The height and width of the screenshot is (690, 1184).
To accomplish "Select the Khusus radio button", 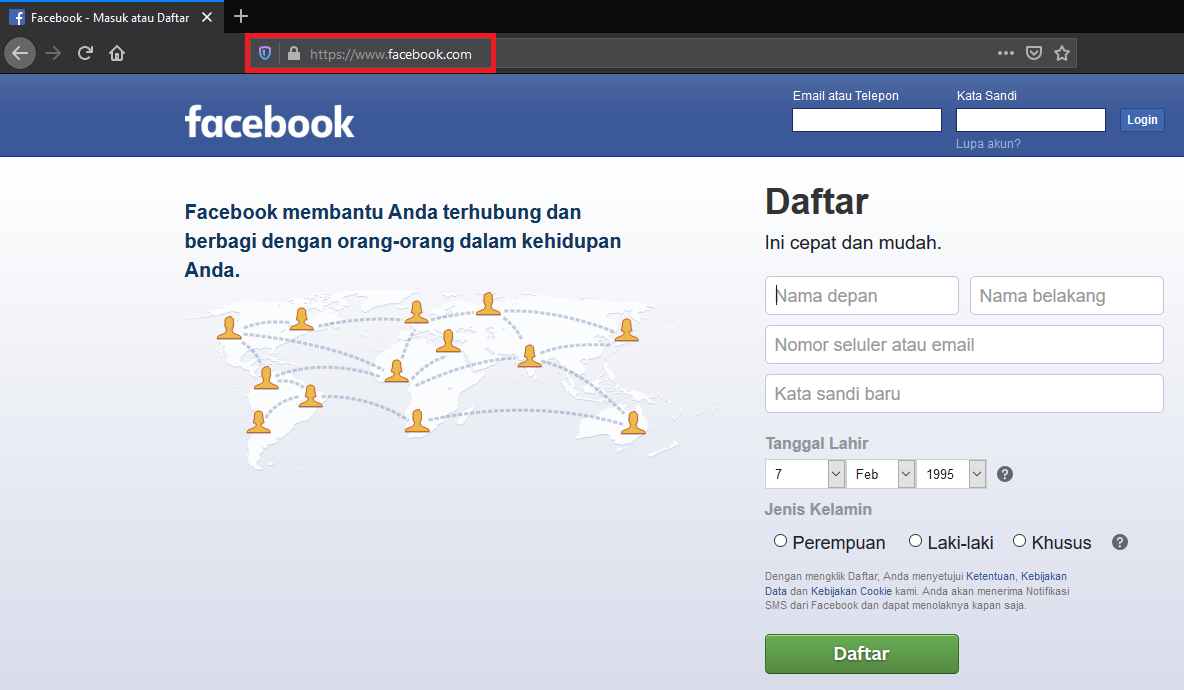I will click(x=1019, y=541).
